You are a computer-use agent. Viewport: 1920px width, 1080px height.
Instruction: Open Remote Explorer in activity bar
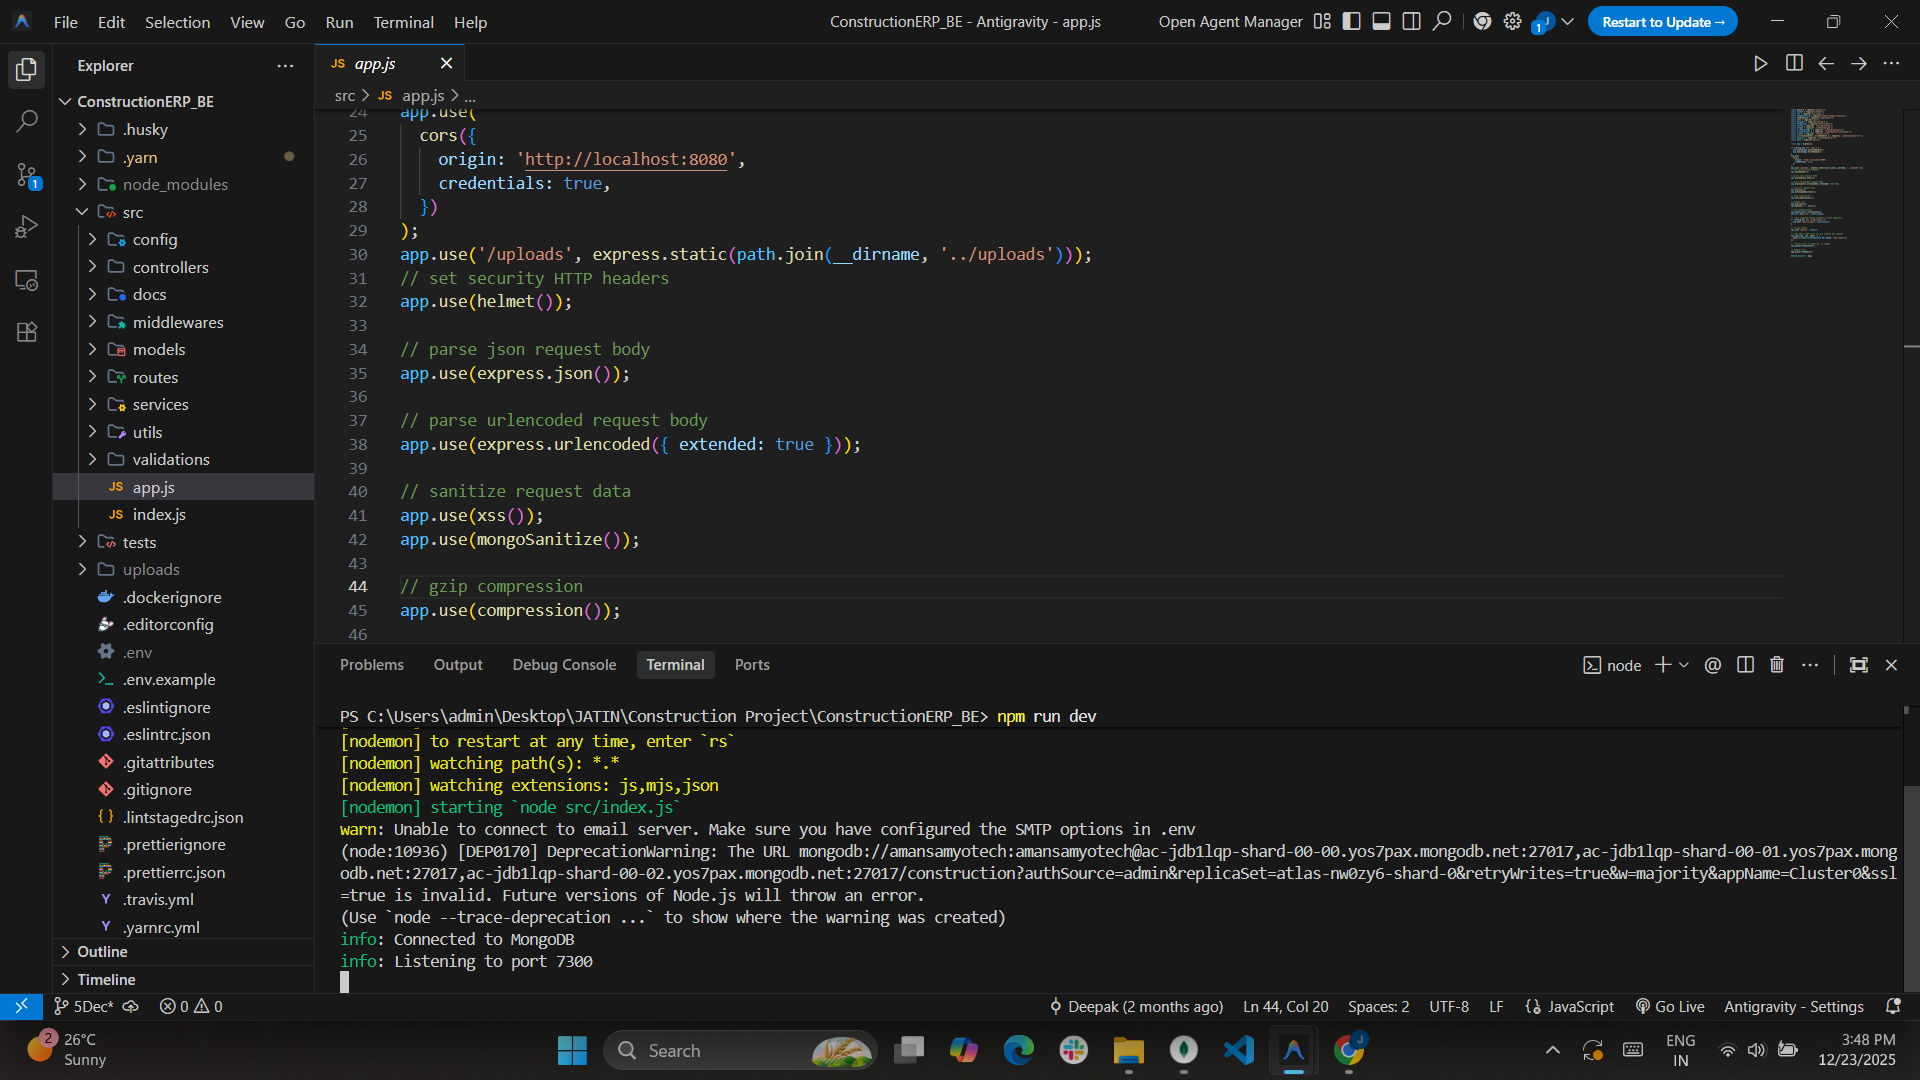pyautogui.click(x=27, y=280)
